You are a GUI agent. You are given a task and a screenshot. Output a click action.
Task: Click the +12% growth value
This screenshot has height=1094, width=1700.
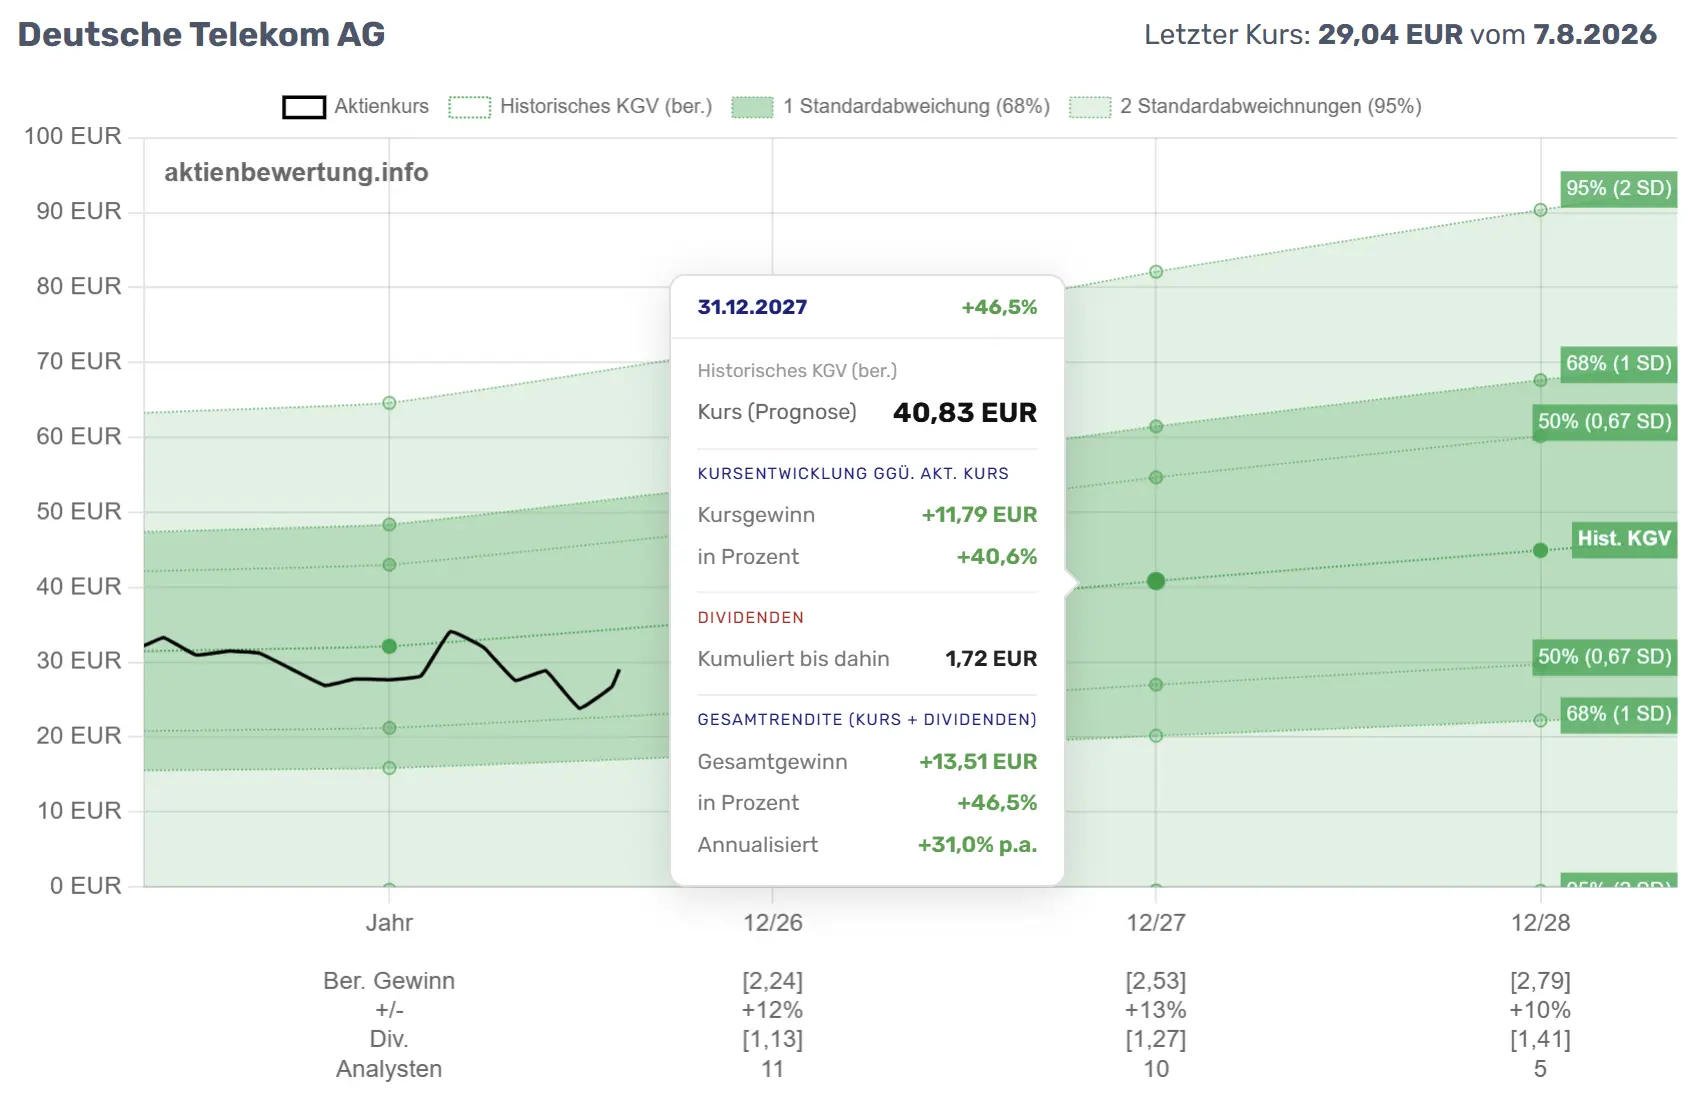coord(773,1010)
